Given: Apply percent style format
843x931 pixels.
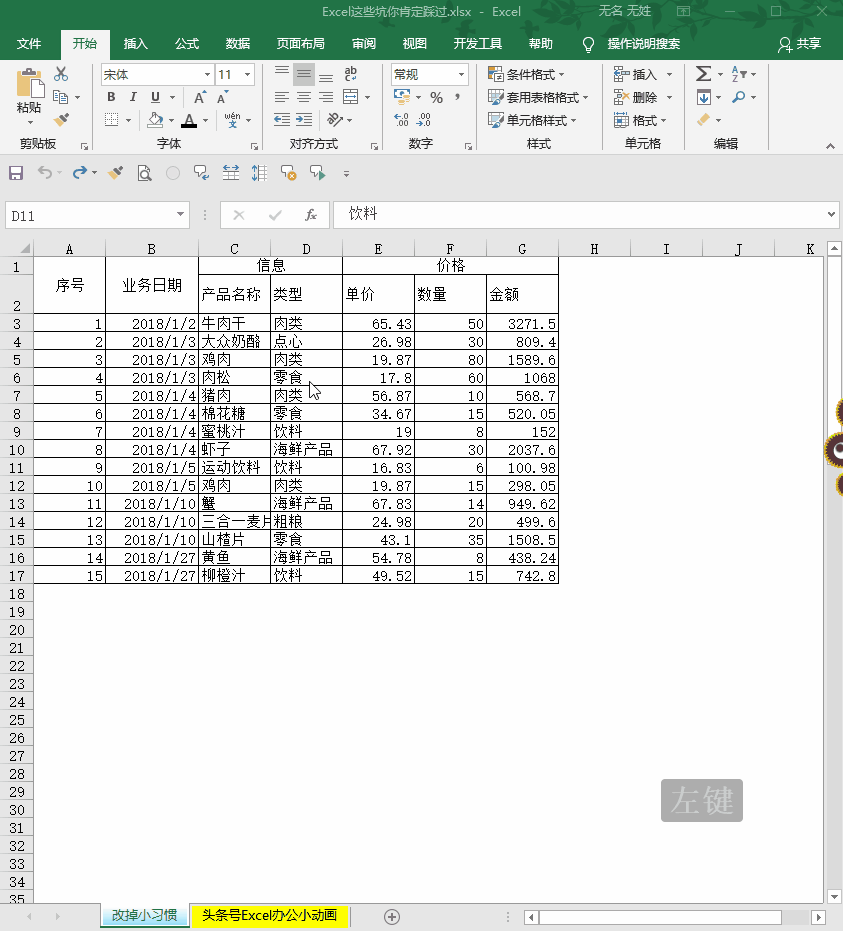Looking at the screenshot, I should pos(436,97).
